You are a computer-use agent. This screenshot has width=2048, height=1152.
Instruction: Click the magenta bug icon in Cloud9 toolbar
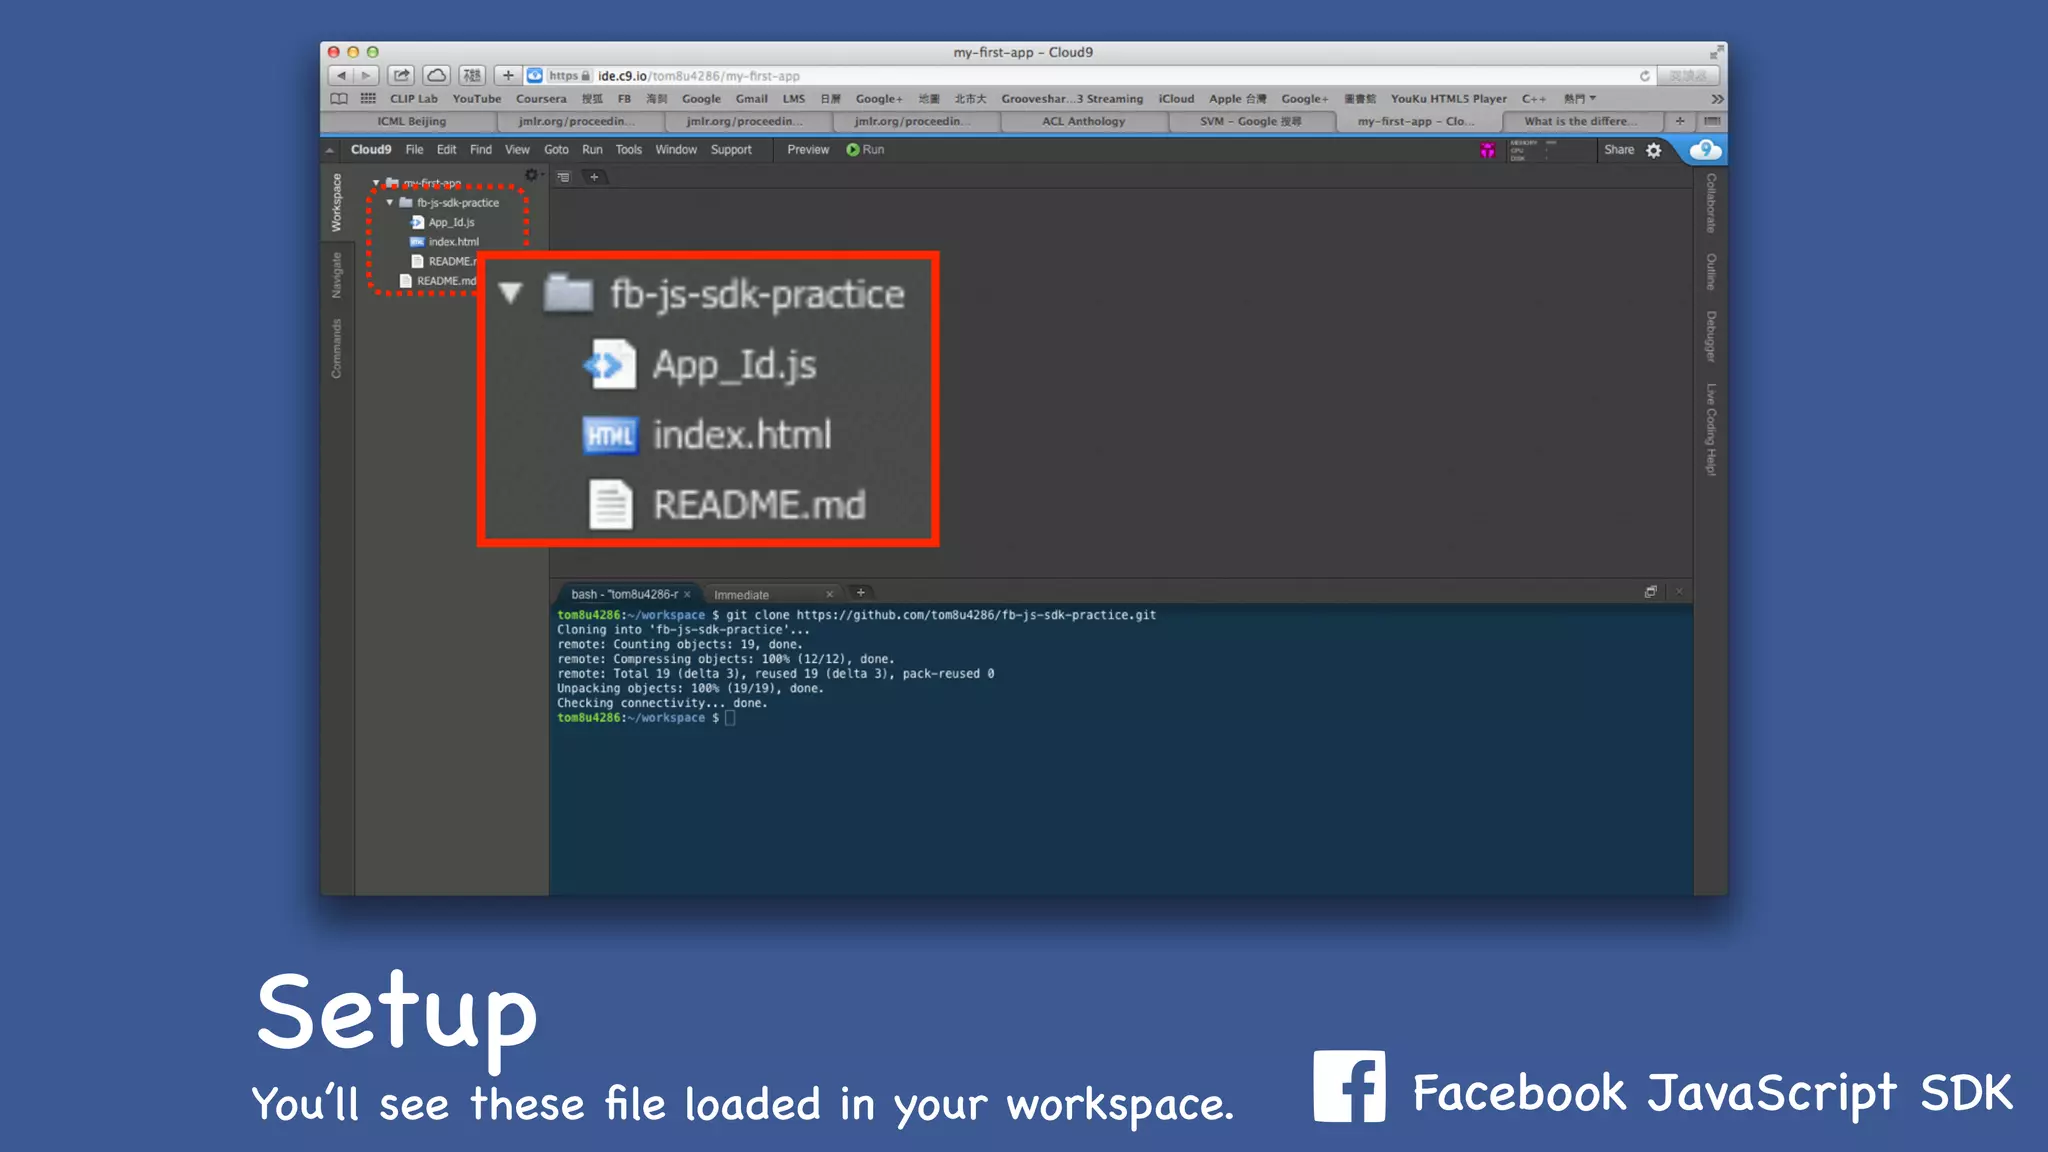1487,150
